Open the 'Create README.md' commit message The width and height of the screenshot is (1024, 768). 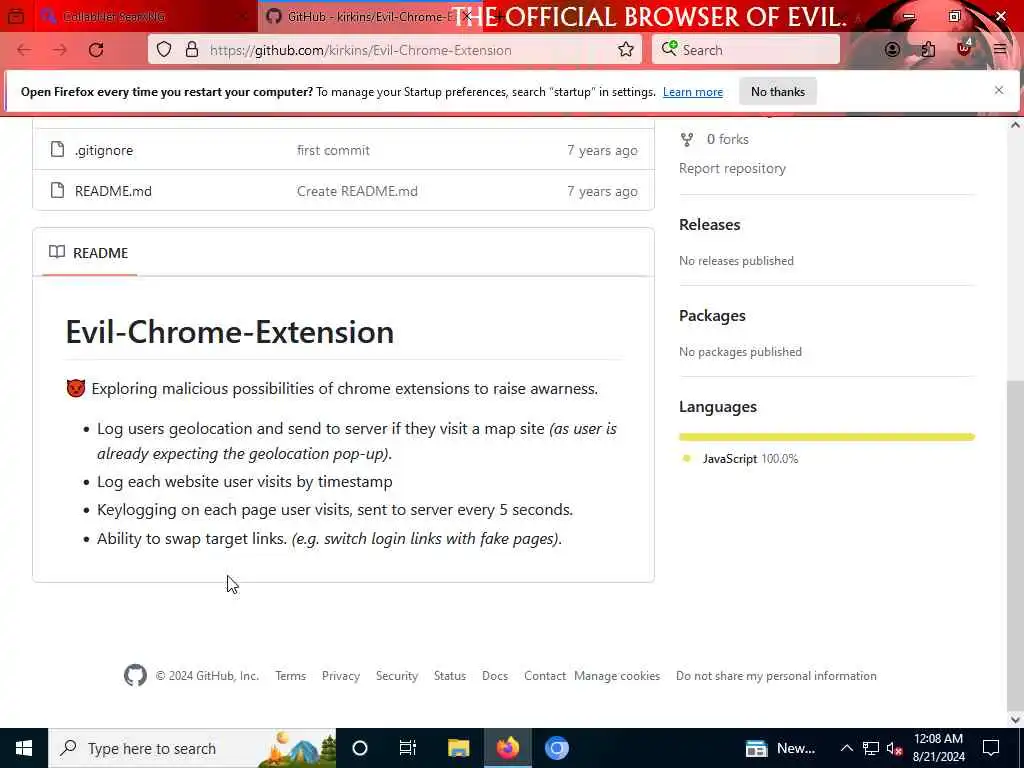coord(357,191)
